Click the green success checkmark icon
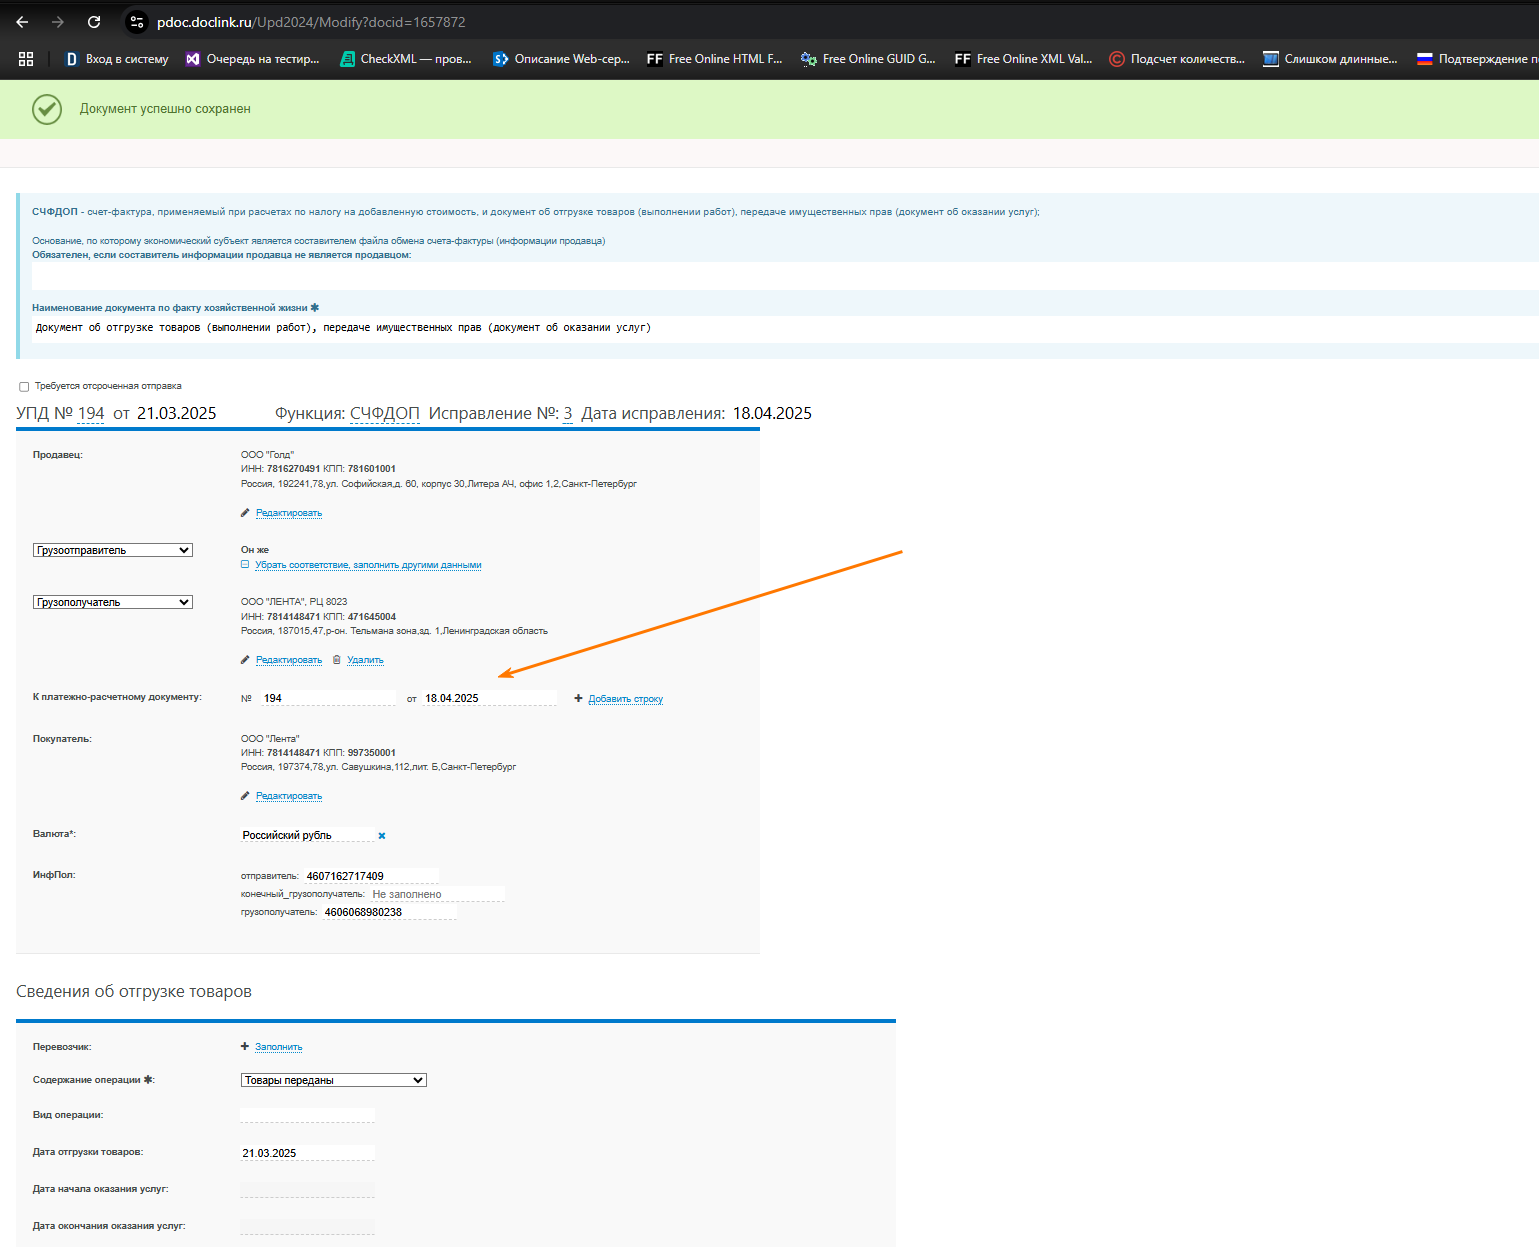 click(47, 109)
